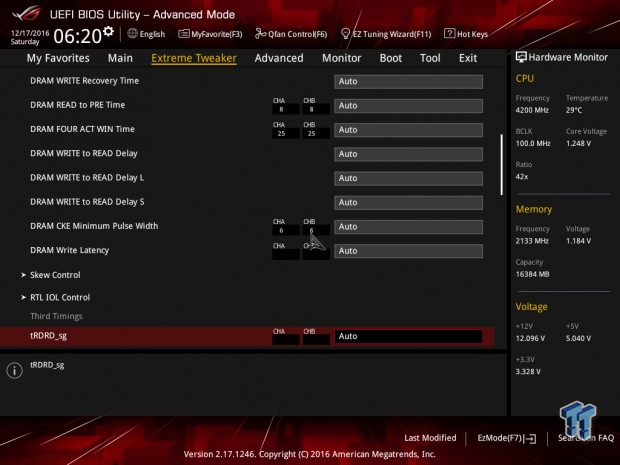Edit DRAM READ to PRE Time Auto field
Screen dimensions: 620x465
coord(408,106)
